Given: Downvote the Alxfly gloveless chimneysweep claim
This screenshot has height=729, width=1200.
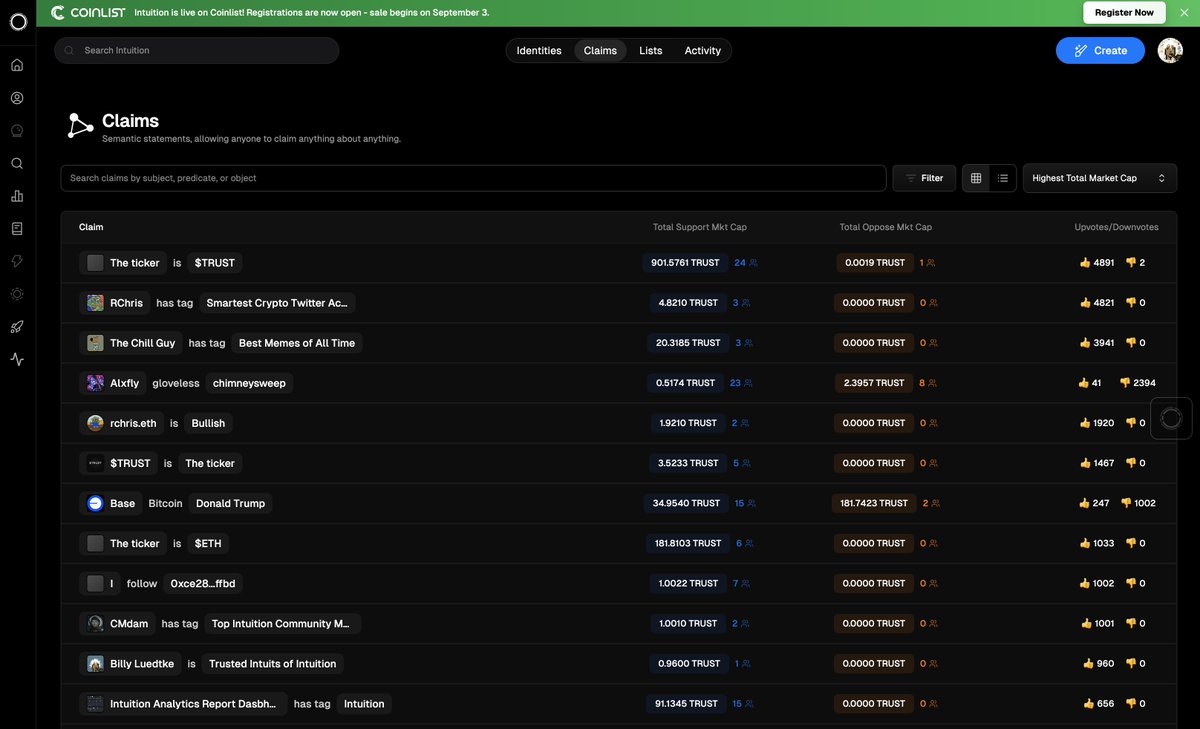Looking at the screenshot, I should click(1125, 383).
